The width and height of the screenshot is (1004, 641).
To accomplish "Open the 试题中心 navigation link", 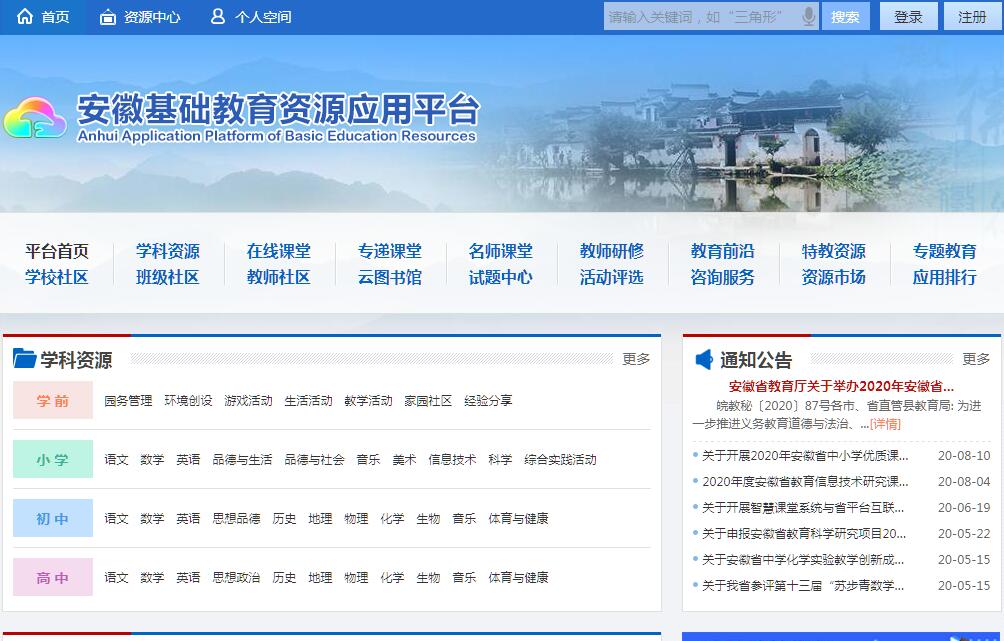I will click(x=501, y=277).
